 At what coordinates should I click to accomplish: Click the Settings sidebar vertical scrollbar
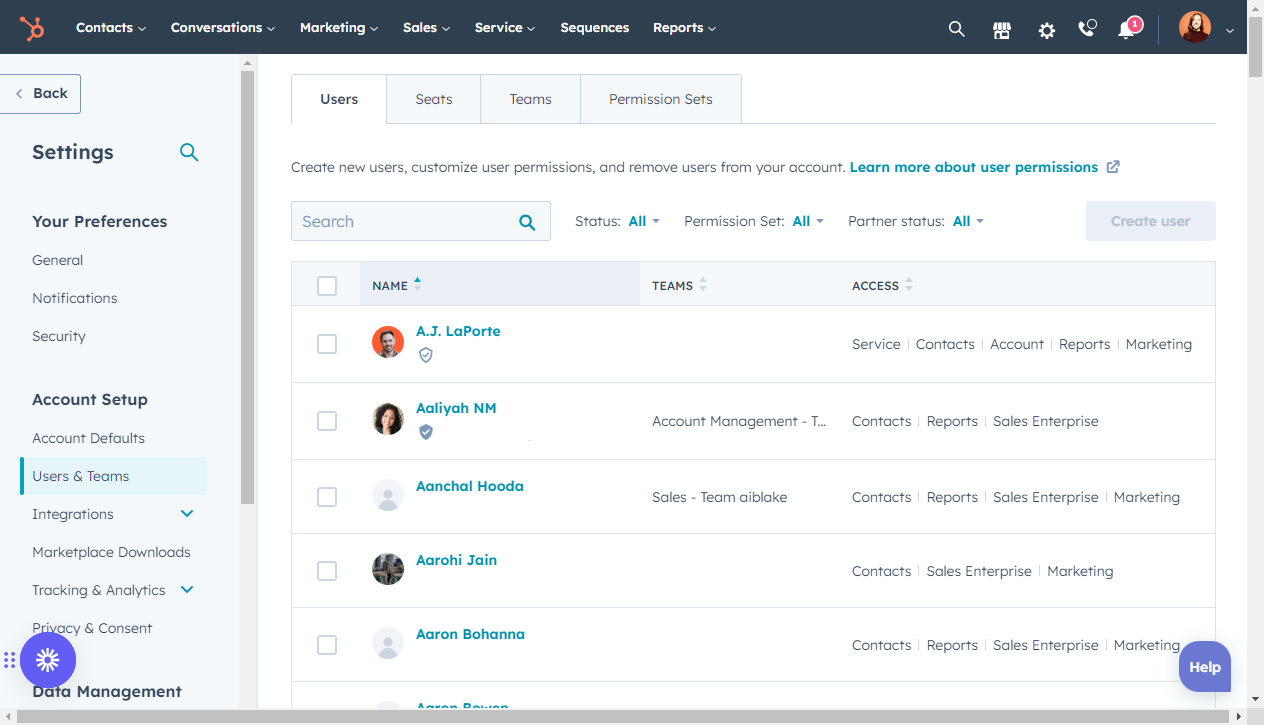point(247,288)
